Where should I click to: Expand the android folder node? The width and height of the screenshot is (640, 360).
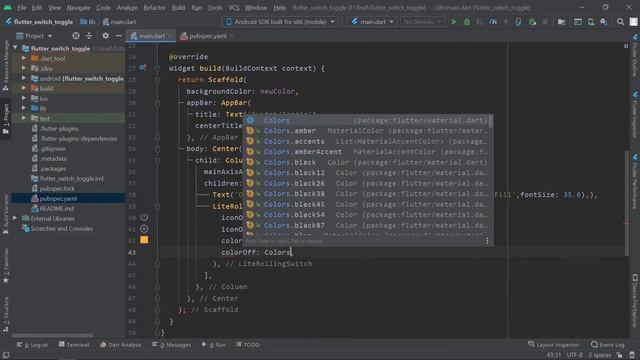click(x=24, y=78)
